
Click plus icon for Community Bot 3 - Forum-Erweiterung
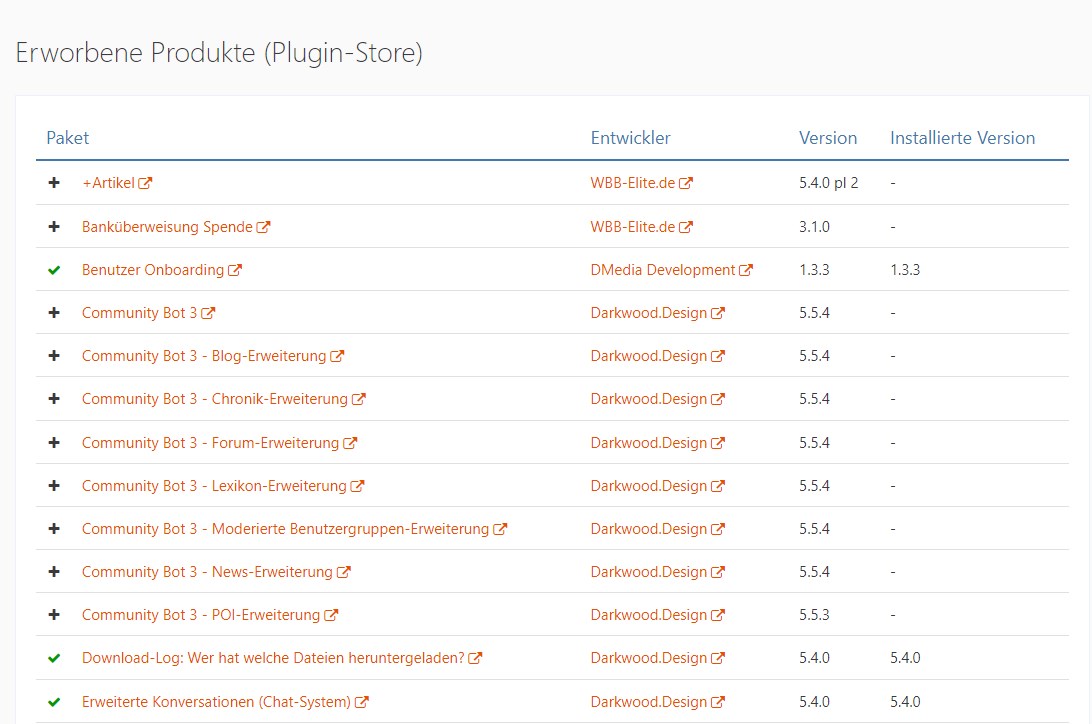click(x=54, y=443)
